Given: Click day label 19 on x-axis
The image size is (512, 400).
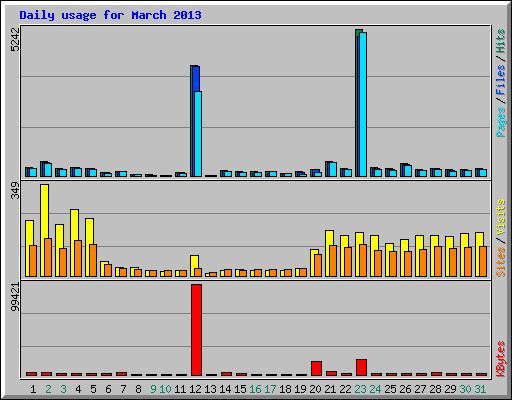Looking at the screenshot, I should pos(300,389).
